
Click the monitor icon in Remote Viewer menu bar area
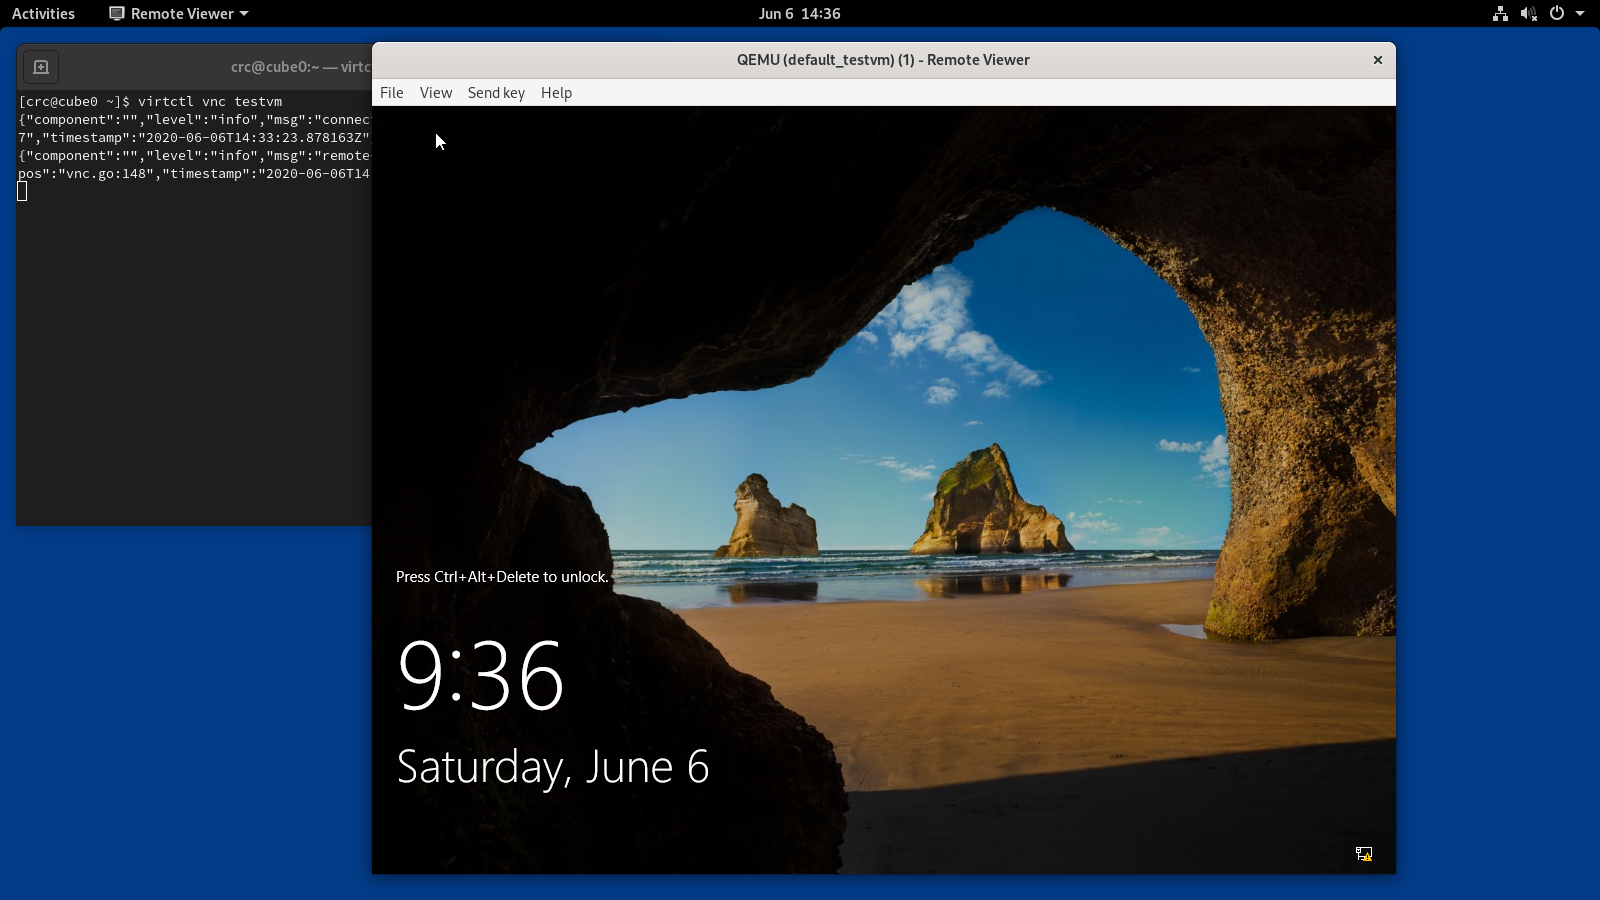pos(116,13)
